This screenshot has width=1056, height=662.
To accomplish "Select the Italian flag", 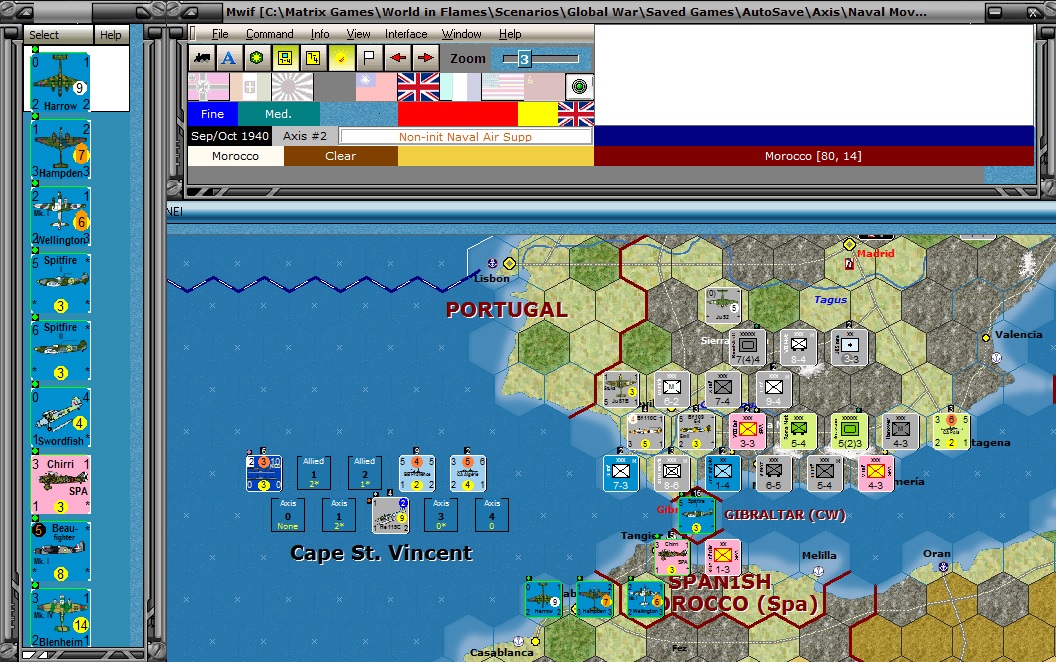I will pyautogui.click(x=250, y=87).
